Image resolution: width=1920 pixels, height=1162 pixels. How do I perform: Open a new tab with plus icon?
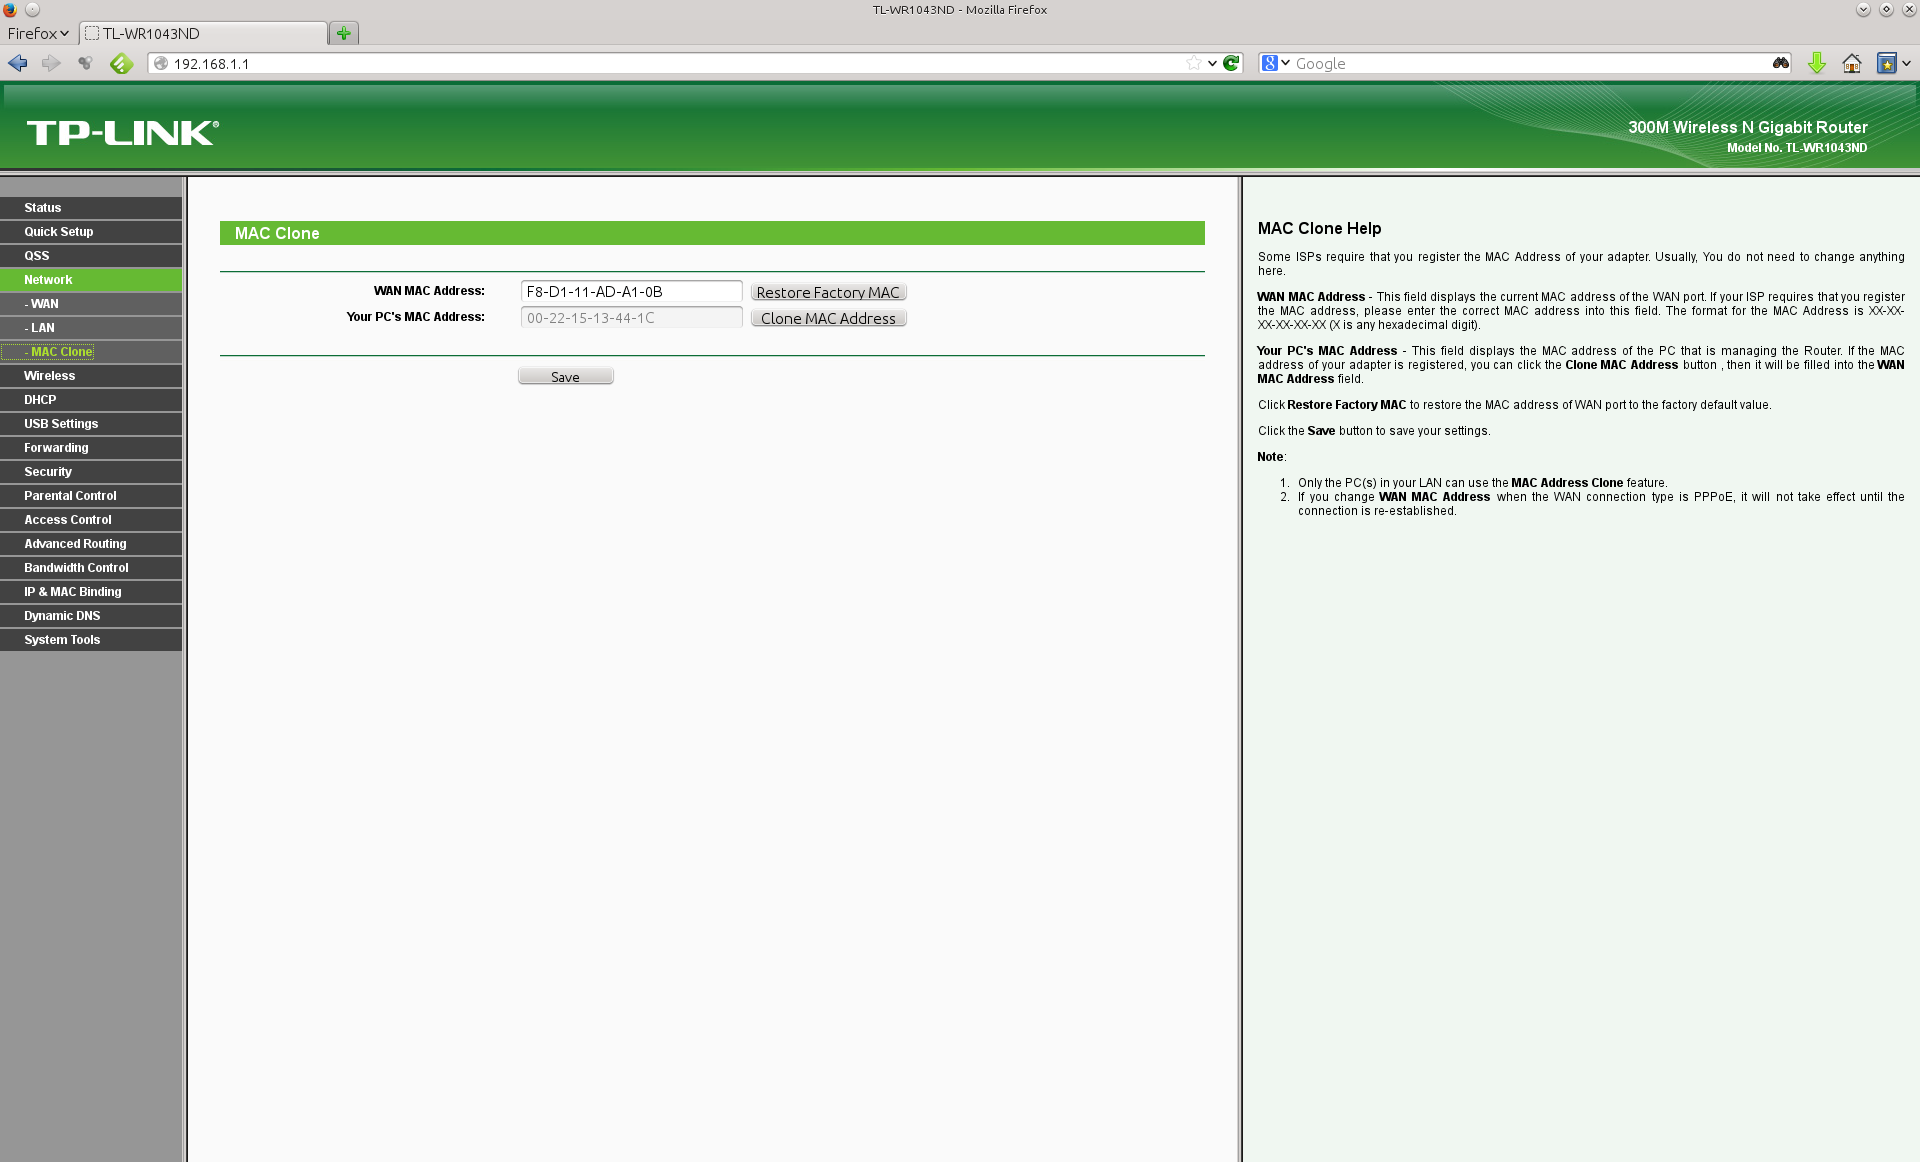pyautogui.click(x=344, y=33)
